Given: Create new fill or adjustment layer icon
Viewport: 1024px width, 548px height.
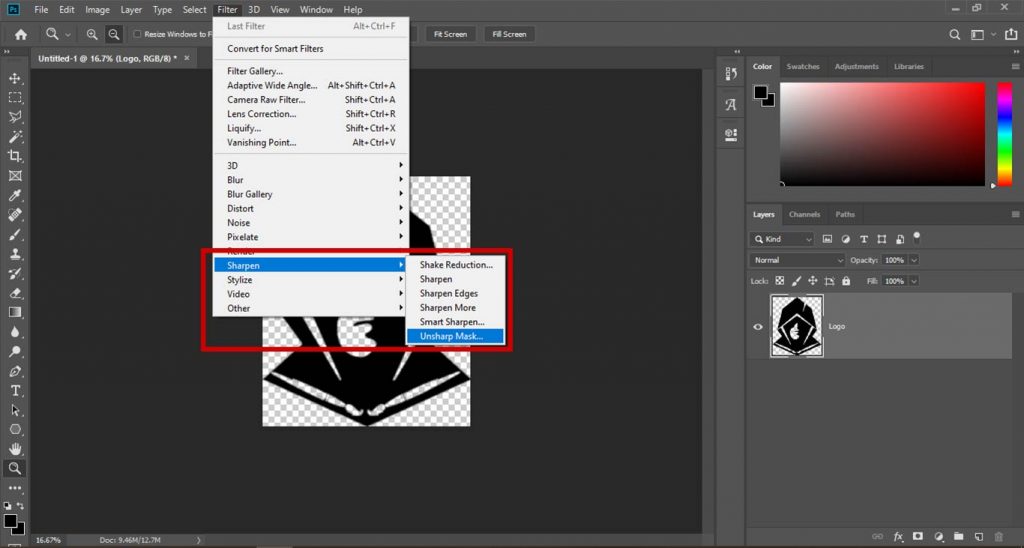Looking at the screenshot, I should pos(938,536).
